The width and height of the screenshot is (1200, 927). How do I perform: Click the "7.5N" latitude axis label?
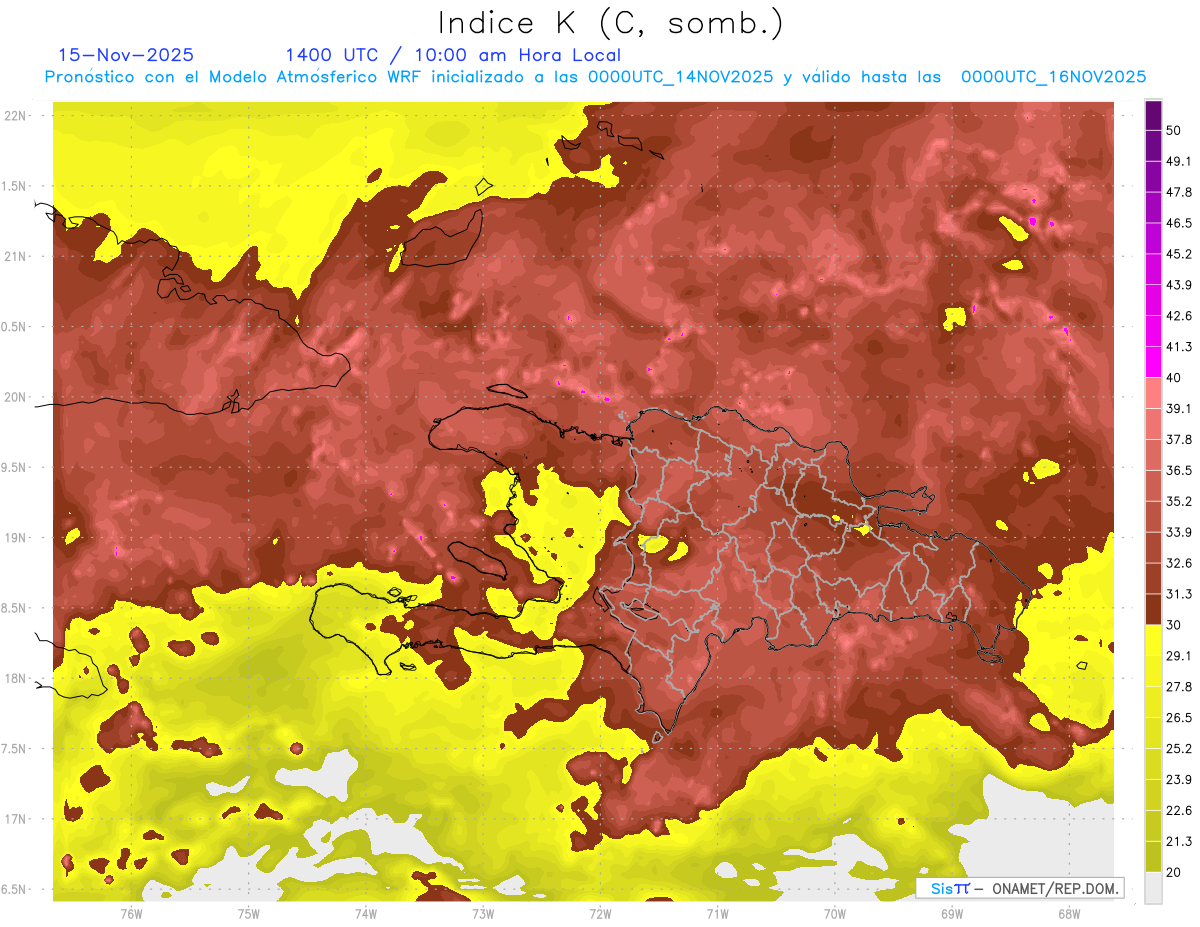(15, 749)
